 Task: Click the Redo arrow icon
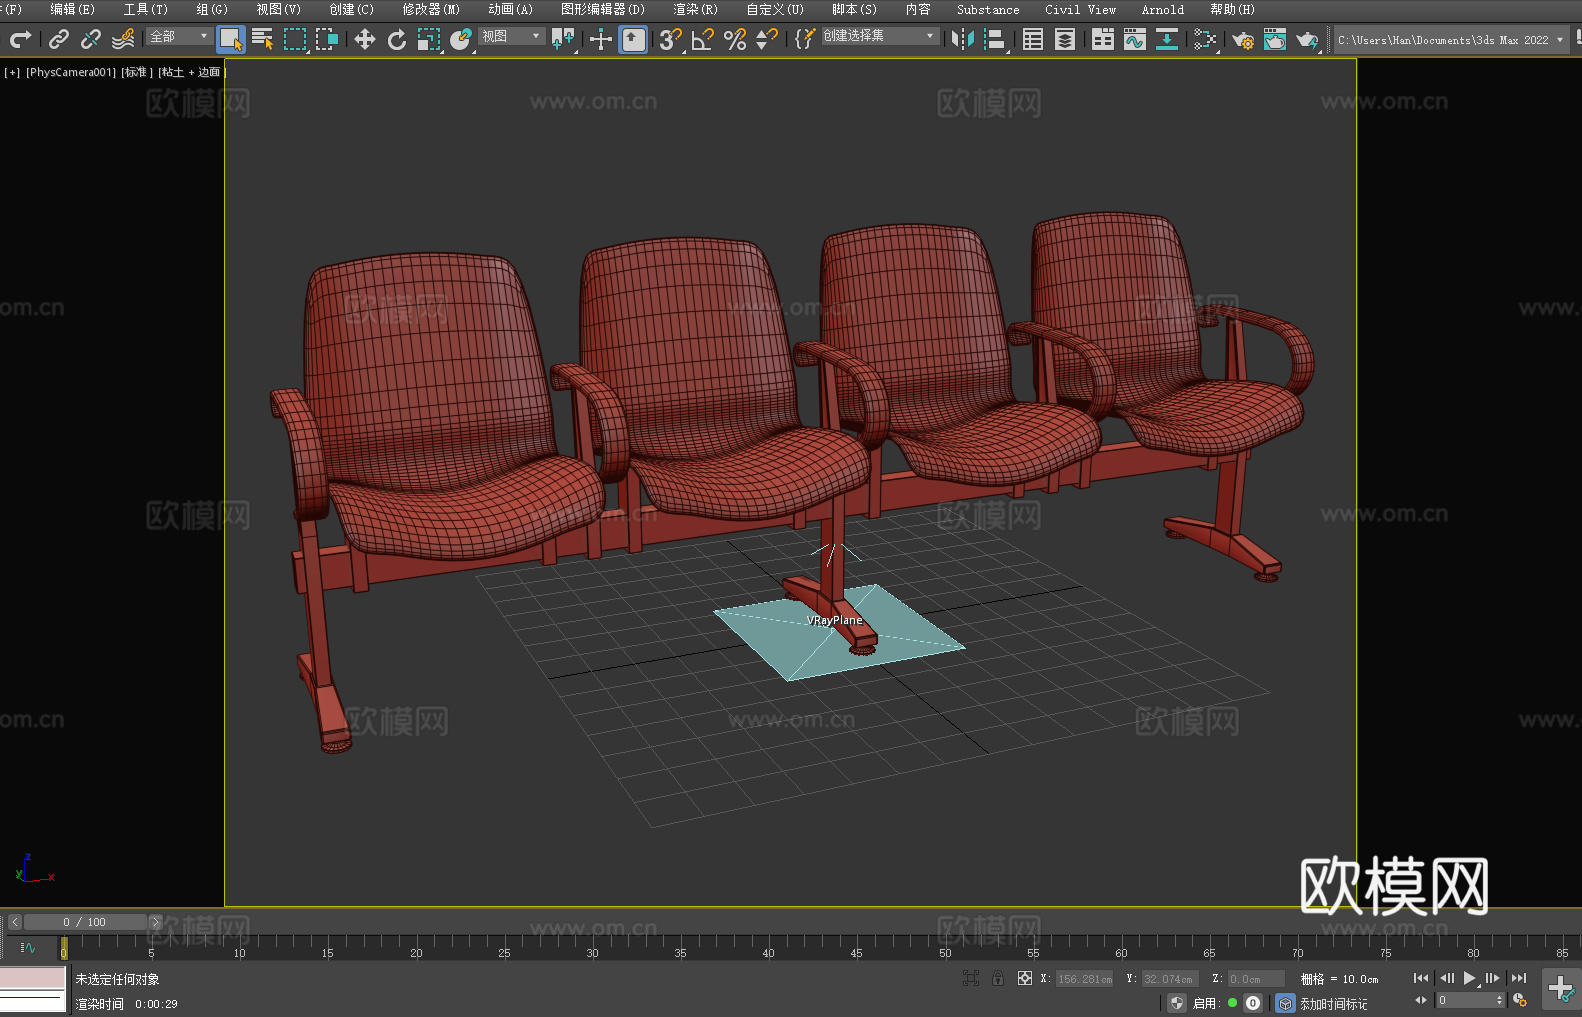point(20,39)
